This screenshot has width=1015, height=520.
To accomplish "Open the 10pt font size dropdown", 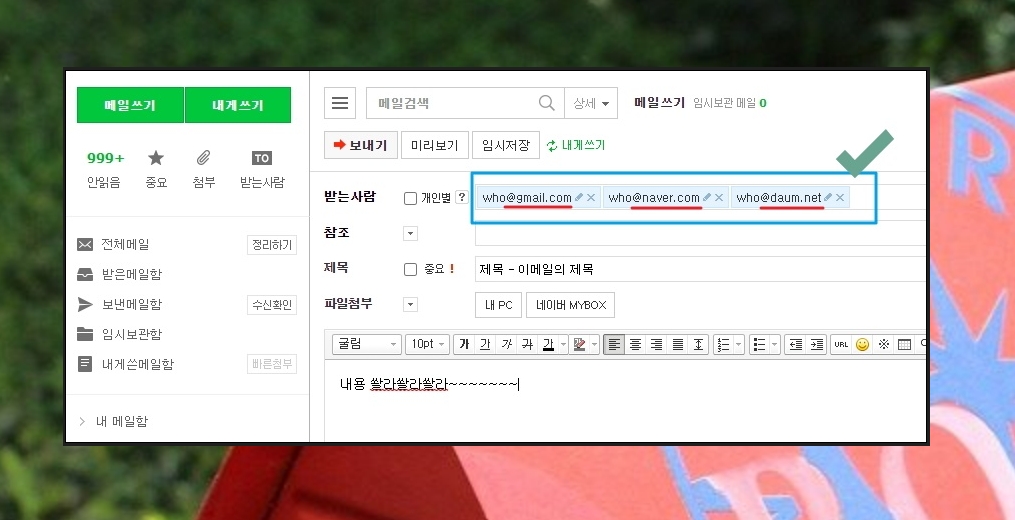I will (427, 344).
